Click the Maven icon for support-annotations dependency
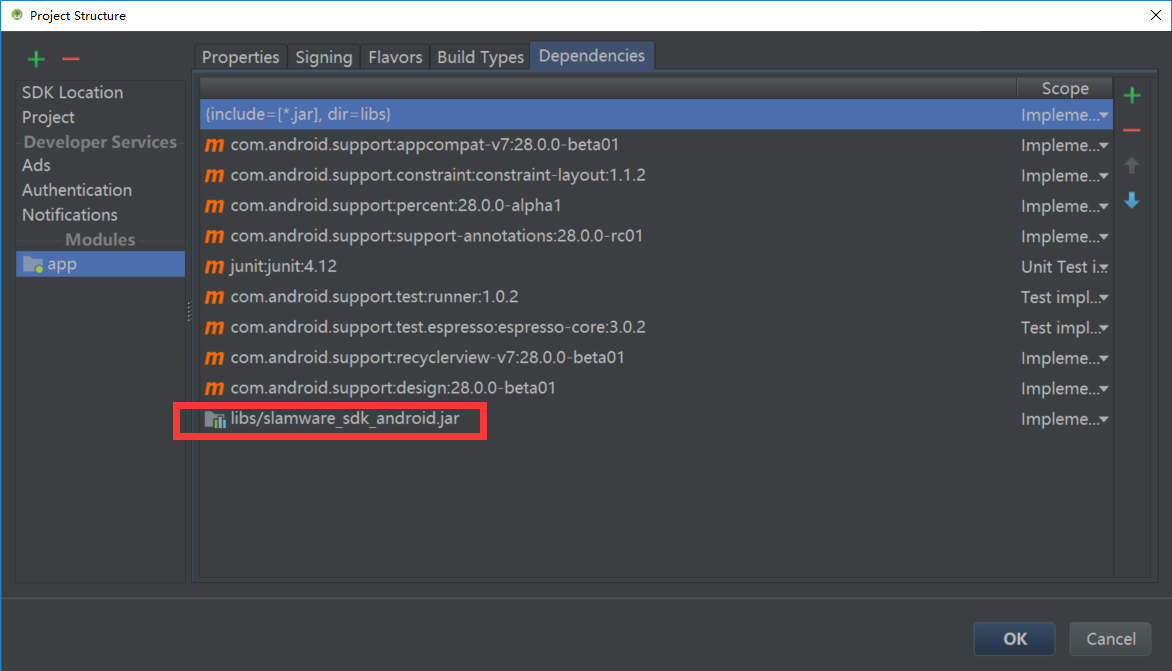 click(215, 236)
